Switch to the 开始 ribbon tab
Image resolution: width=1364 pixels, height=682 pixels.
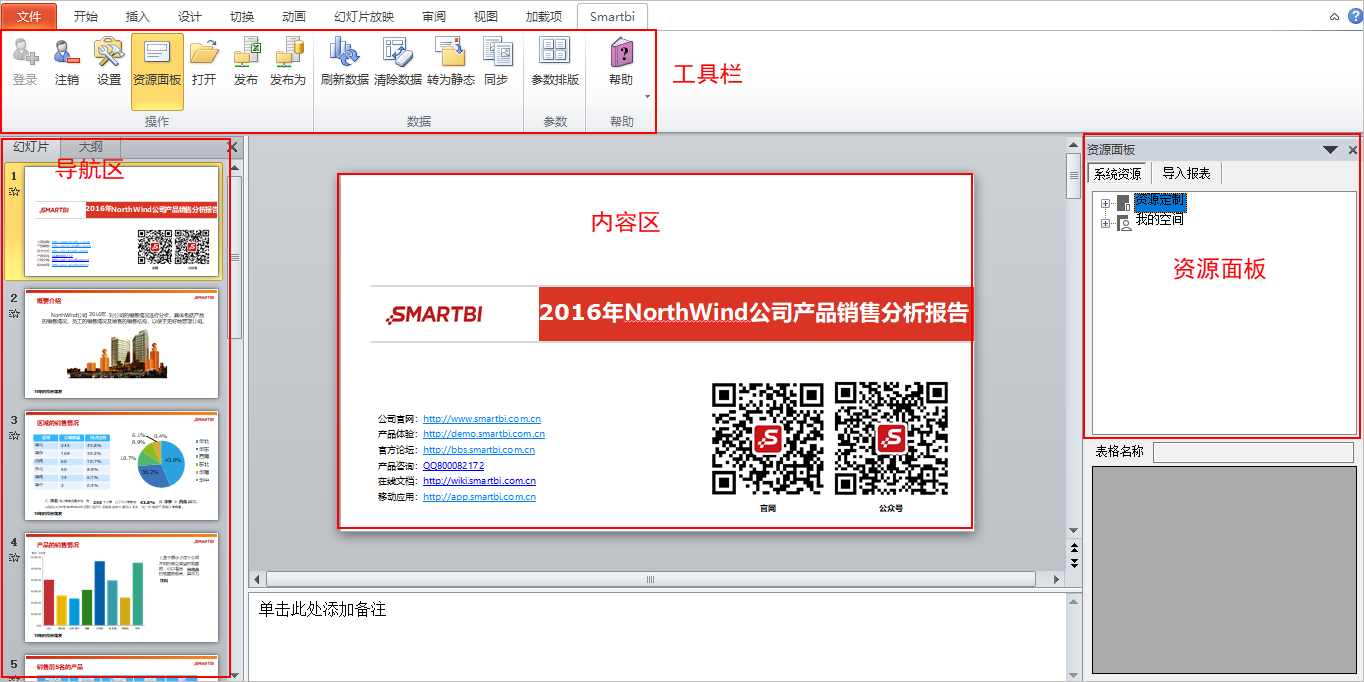pos(86,17)
